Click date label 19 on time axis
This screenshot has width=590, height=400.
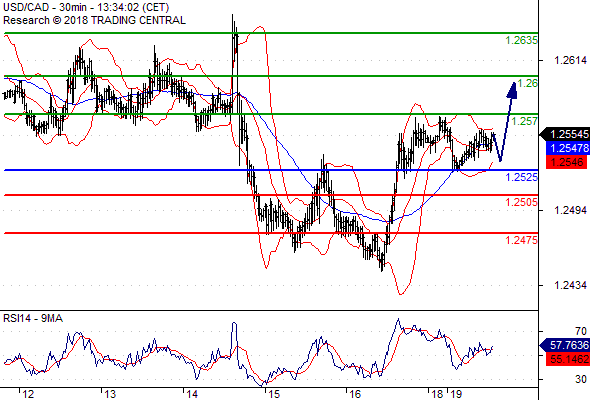(x=456, y=394)
